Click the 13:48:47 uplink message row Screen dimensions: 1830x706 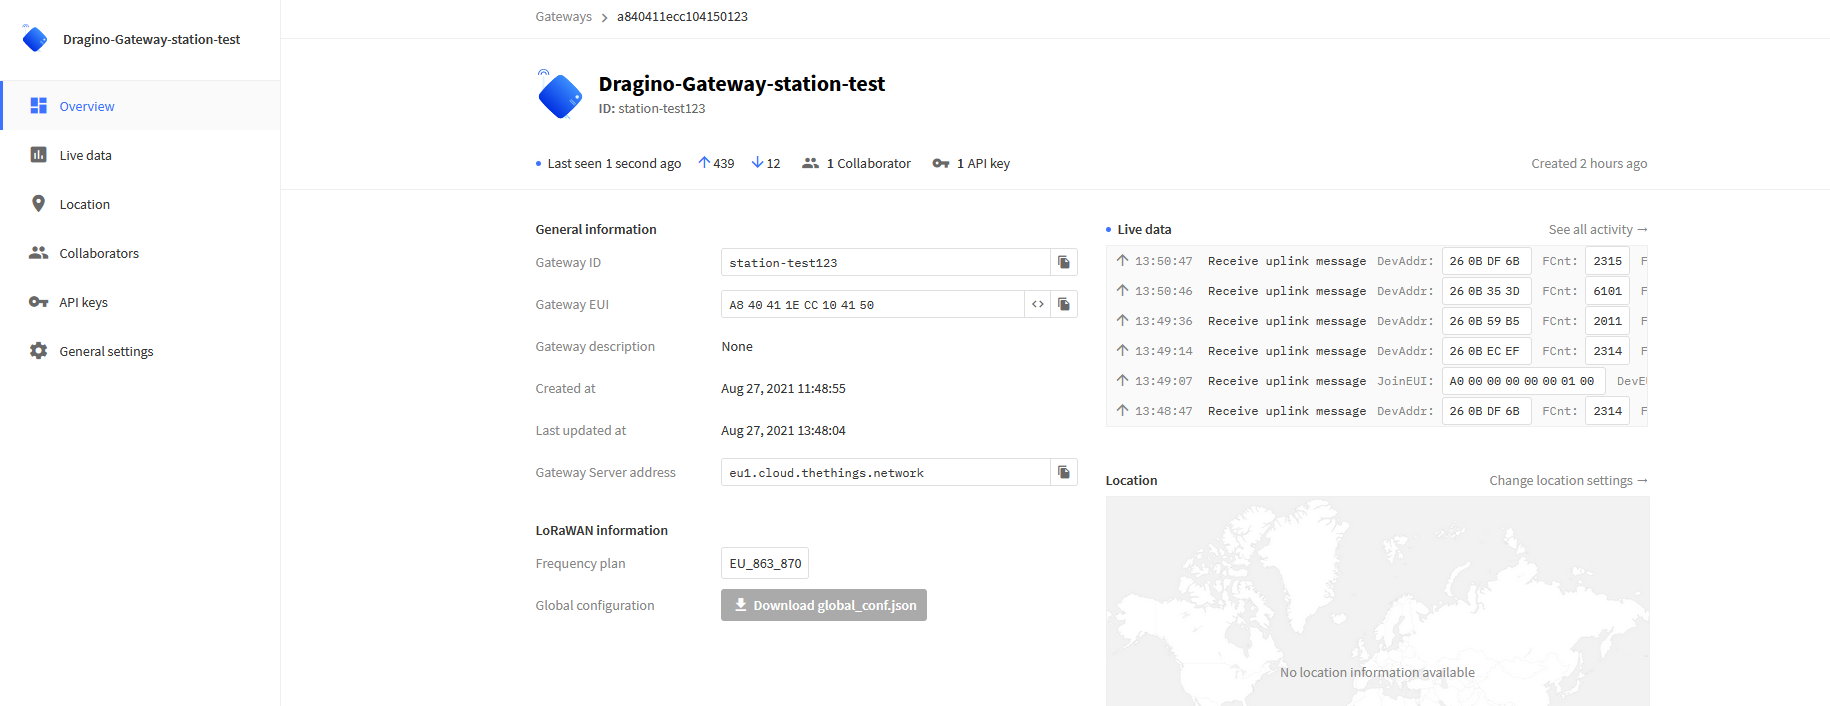tap(1377, 411)
